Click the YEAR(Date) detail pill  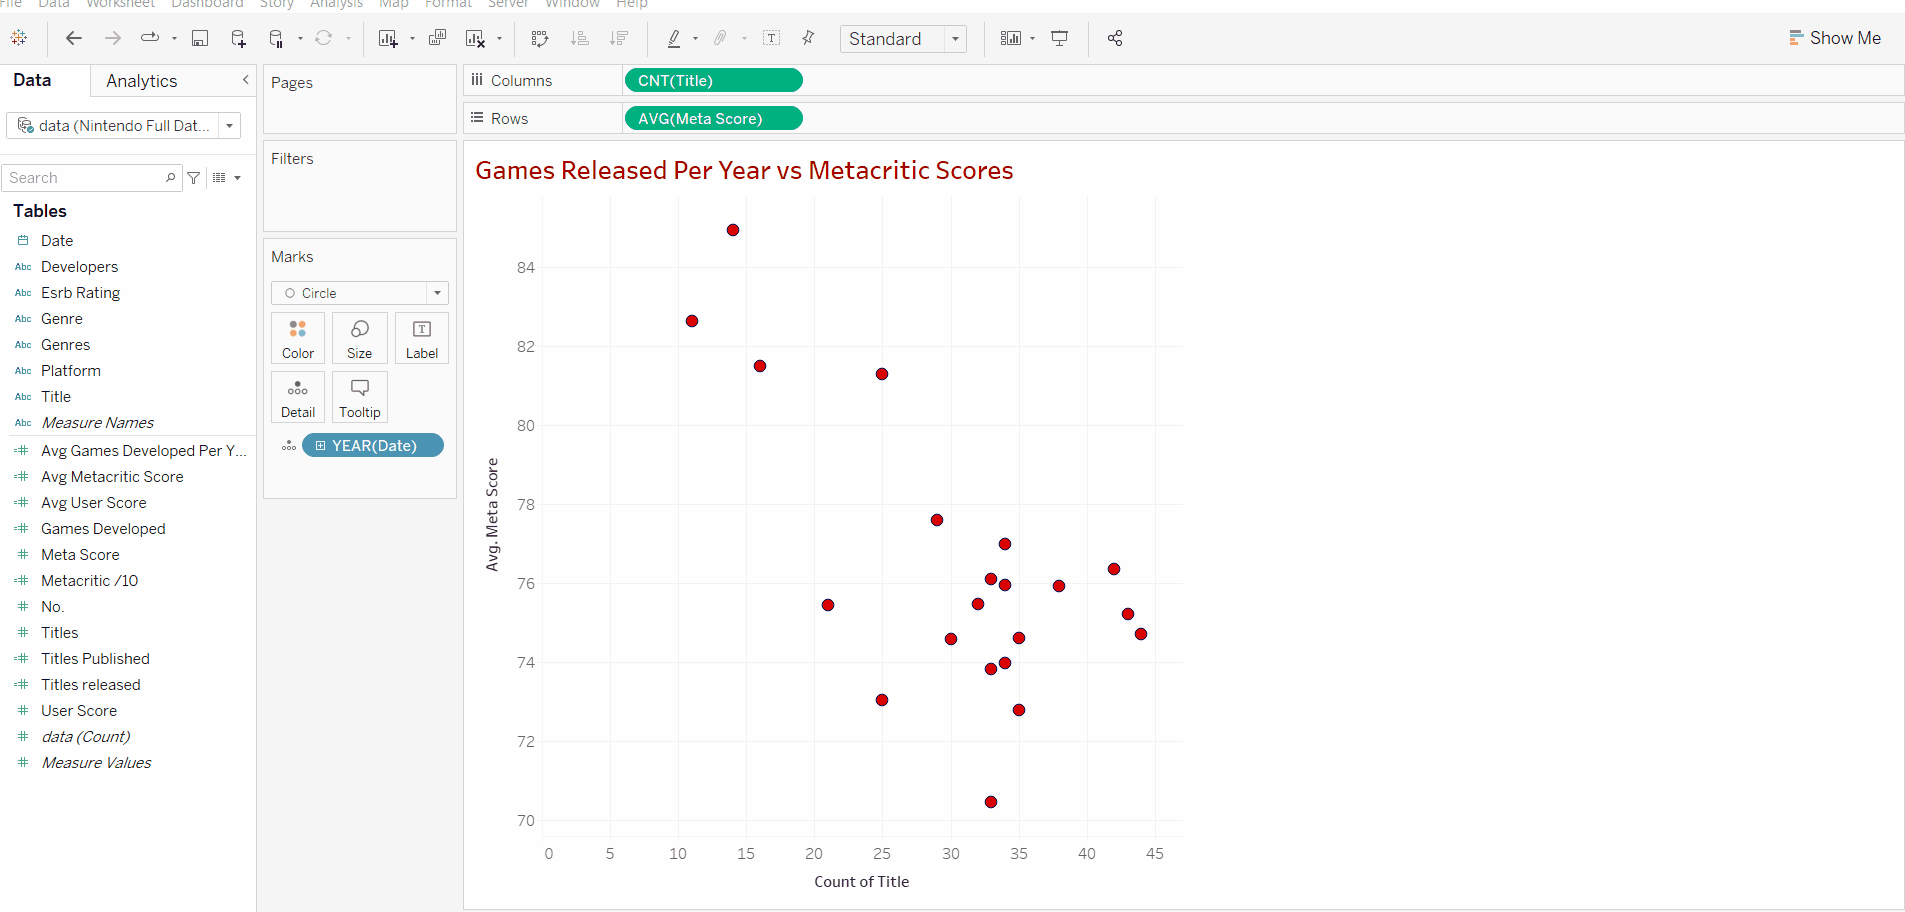click(373, 445)
